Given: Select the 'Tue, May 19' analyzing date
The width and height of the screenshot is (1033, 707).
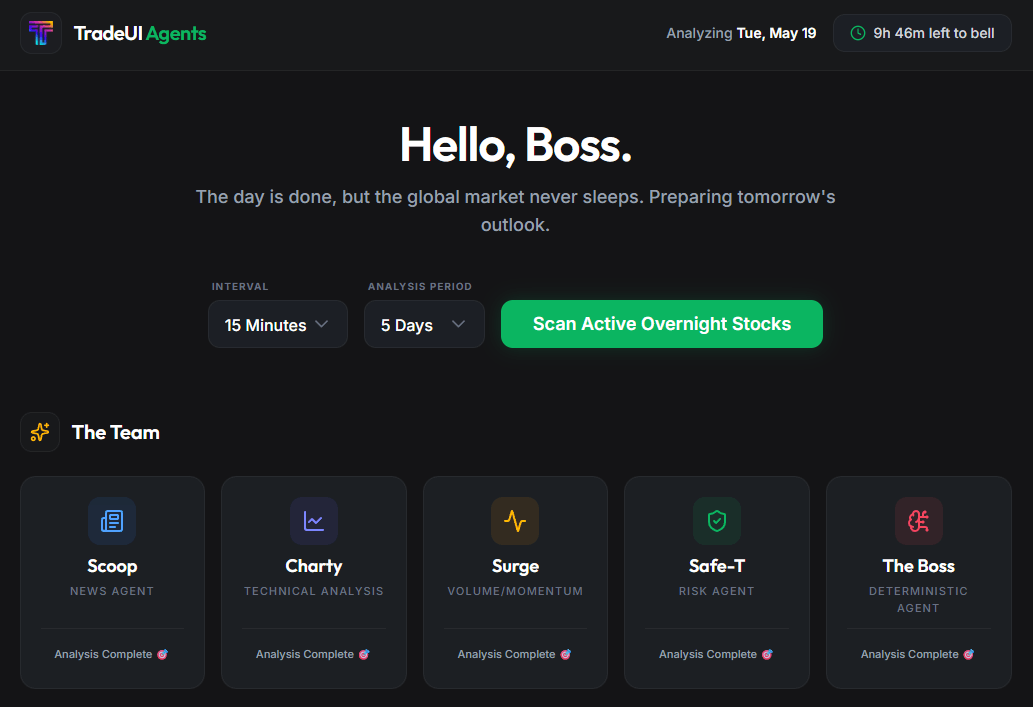Looking at the screenshot, I should pos(776,33).
